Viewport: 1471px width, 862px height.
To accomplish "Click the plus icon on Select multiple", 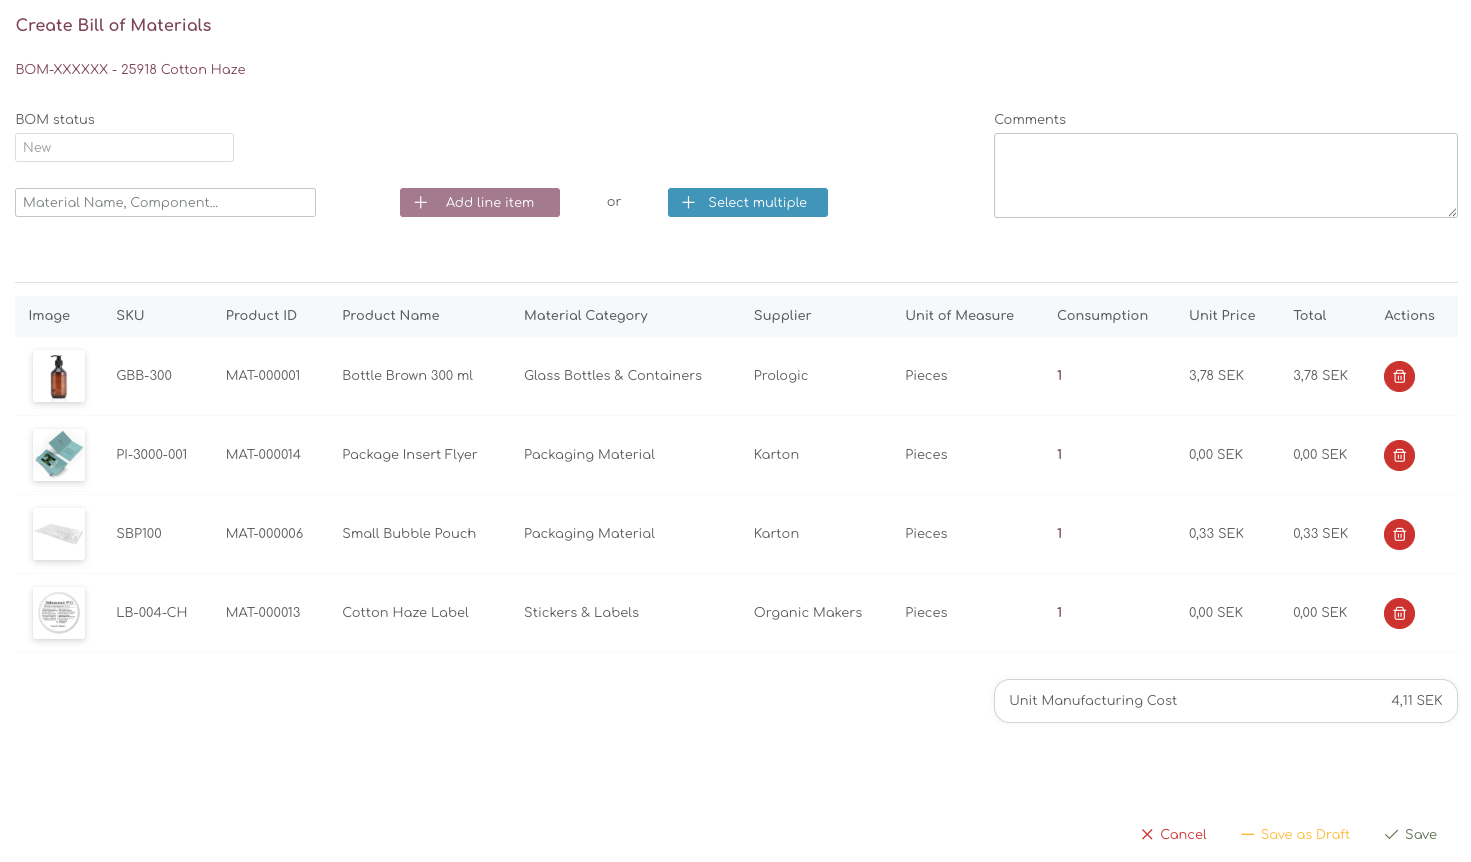I will pos(688,202).
